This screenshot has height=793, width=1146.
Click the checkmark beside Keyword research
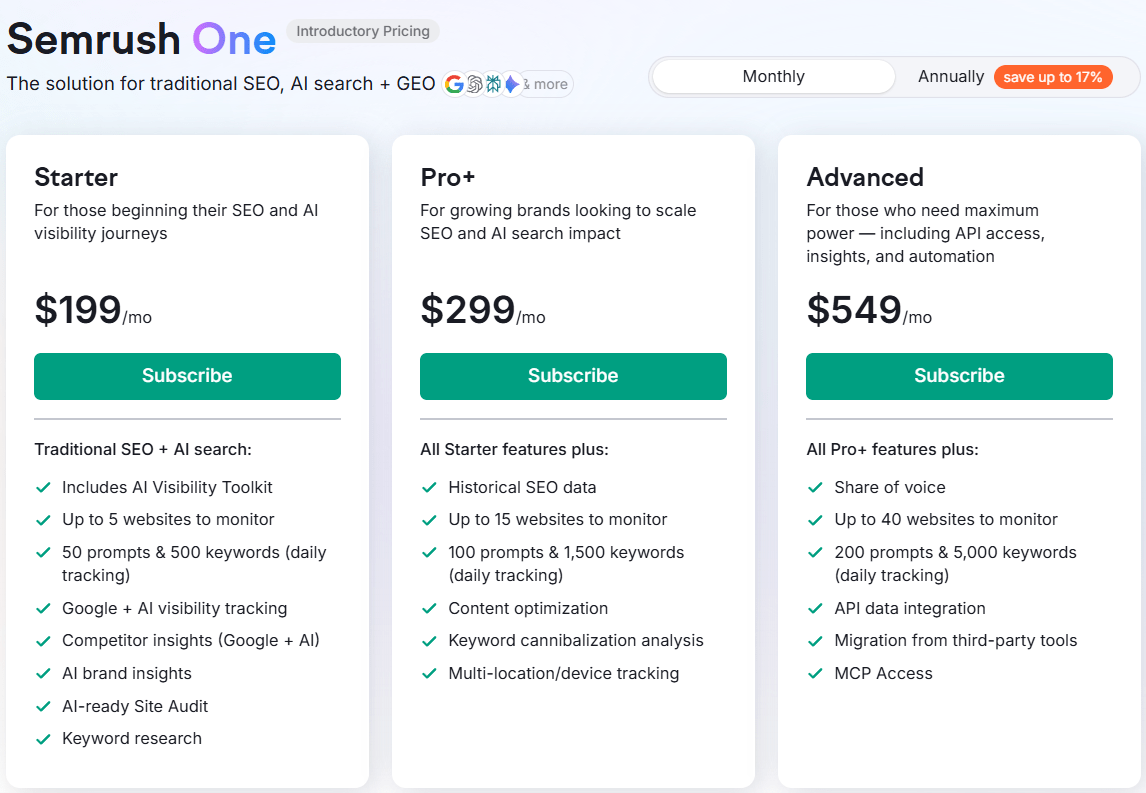pyautogui.click(x=42, y=738)
